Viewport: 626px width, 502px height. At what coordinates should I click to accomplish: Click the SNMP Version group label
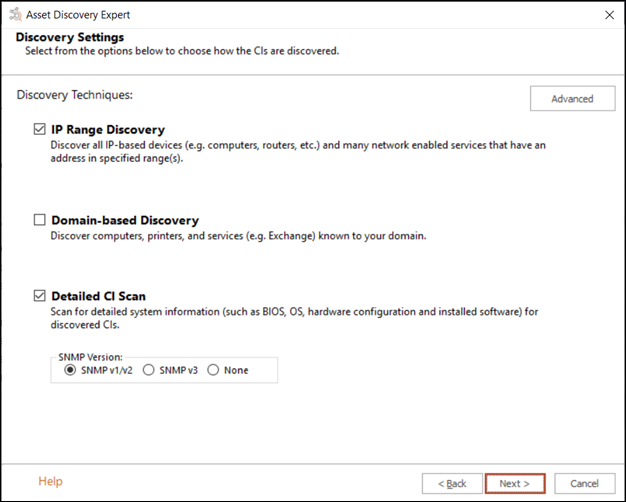(91, 356)
